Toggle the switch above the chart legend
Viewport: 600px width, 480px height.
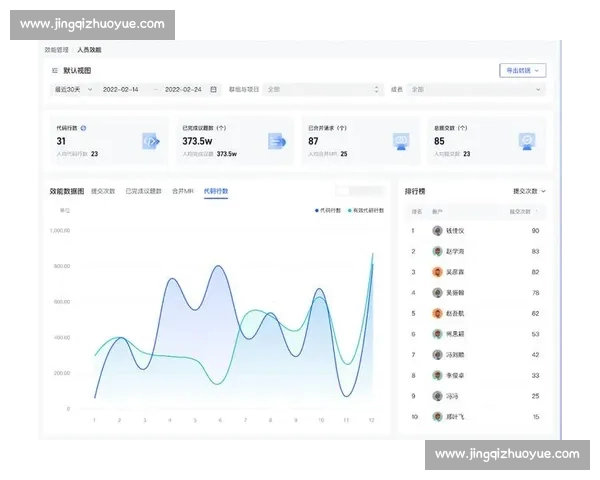(x=345, y=190)
